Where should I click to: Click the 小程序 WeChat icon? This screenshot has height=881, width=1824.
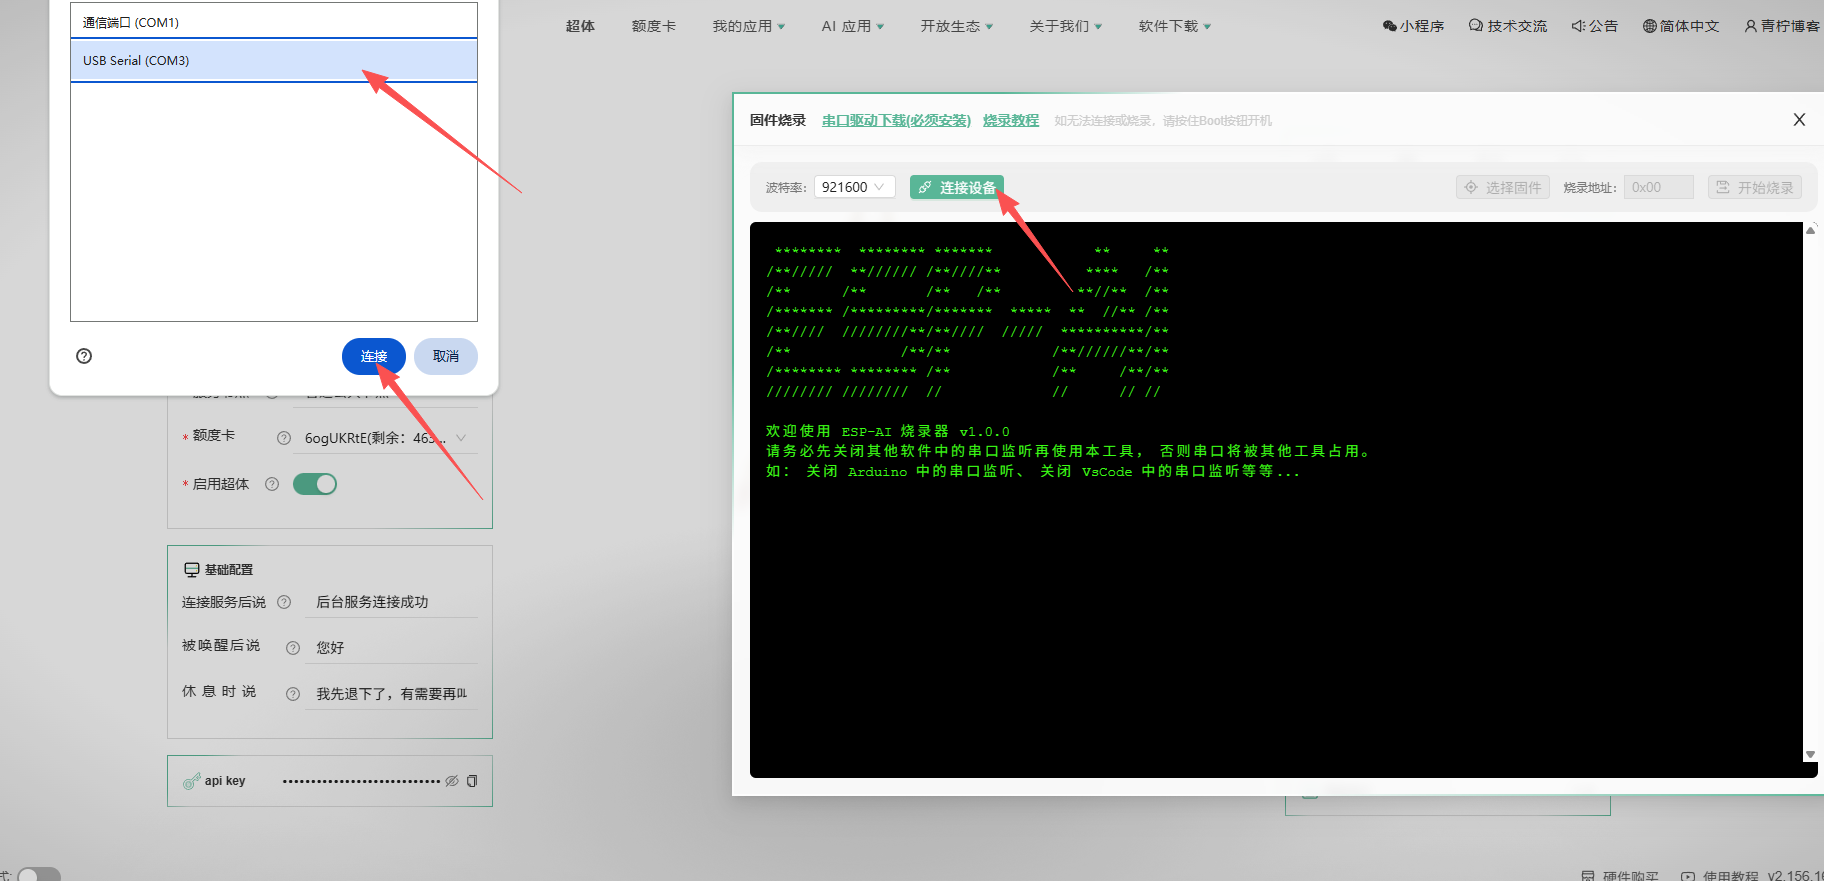1389,26
